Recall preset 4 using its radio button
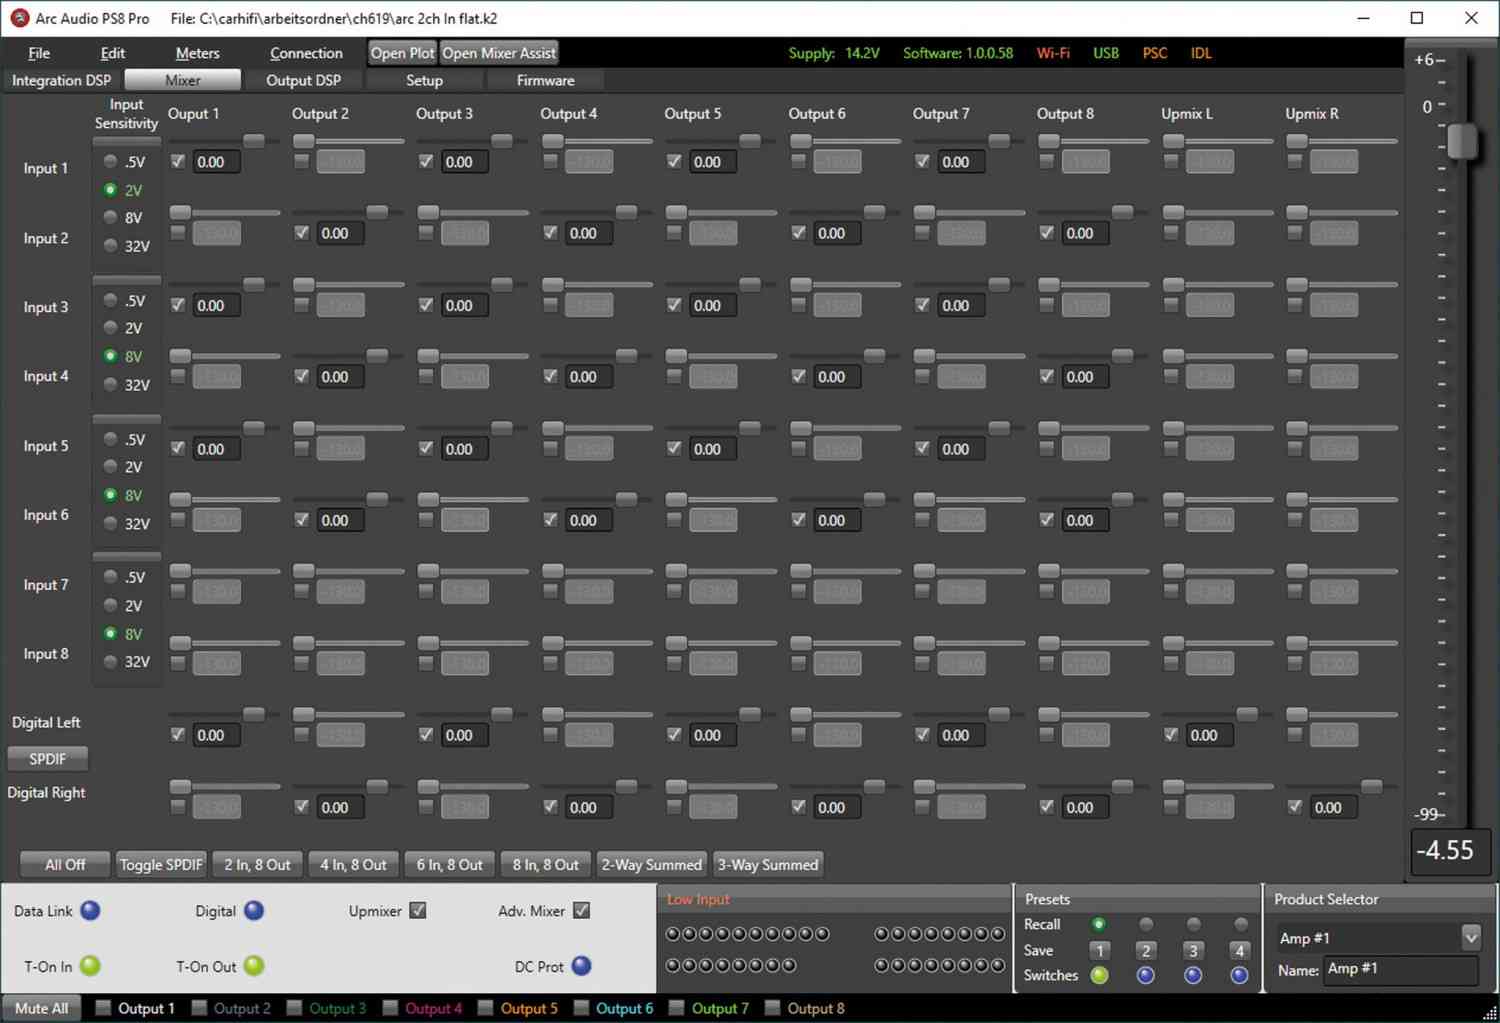Viewport: 1500px width, 1023px height. (x=1241, y=924)
